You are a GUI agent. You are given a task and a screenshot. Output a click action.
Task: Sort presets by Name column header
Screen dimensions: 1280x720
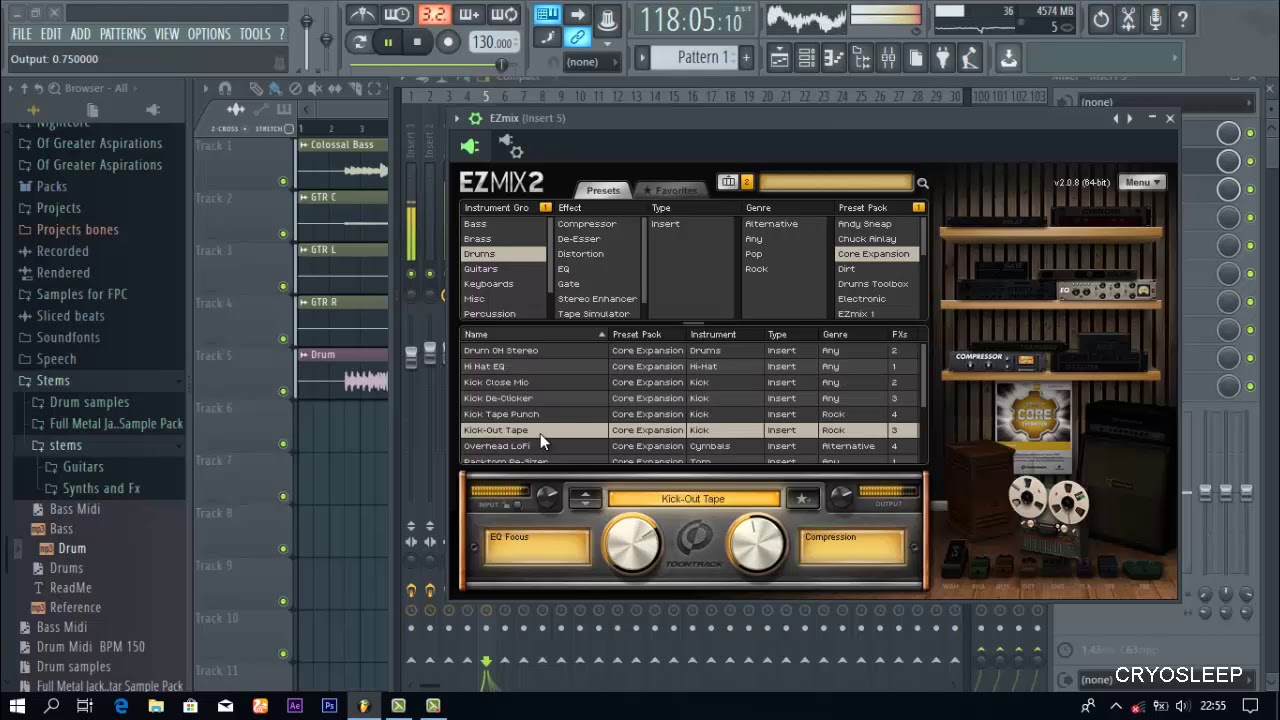[534, 335]
